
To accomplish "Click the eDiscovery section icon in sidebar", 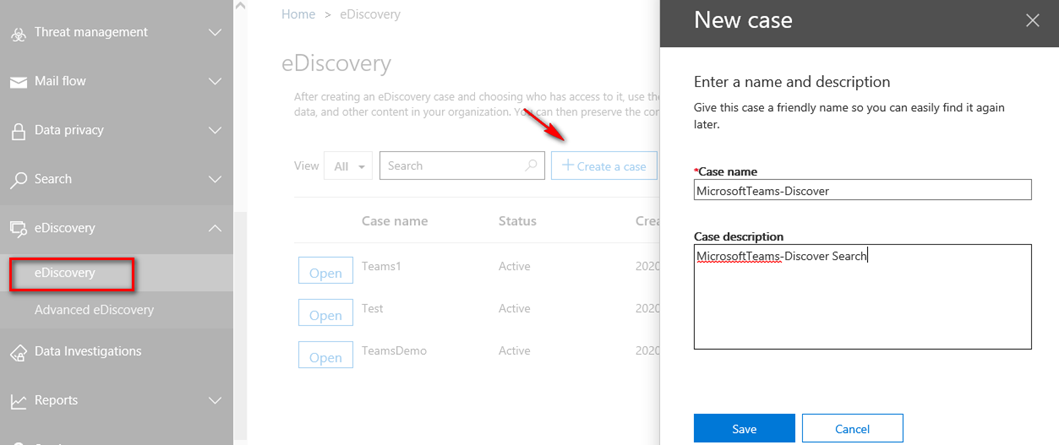I will point(18,229).
